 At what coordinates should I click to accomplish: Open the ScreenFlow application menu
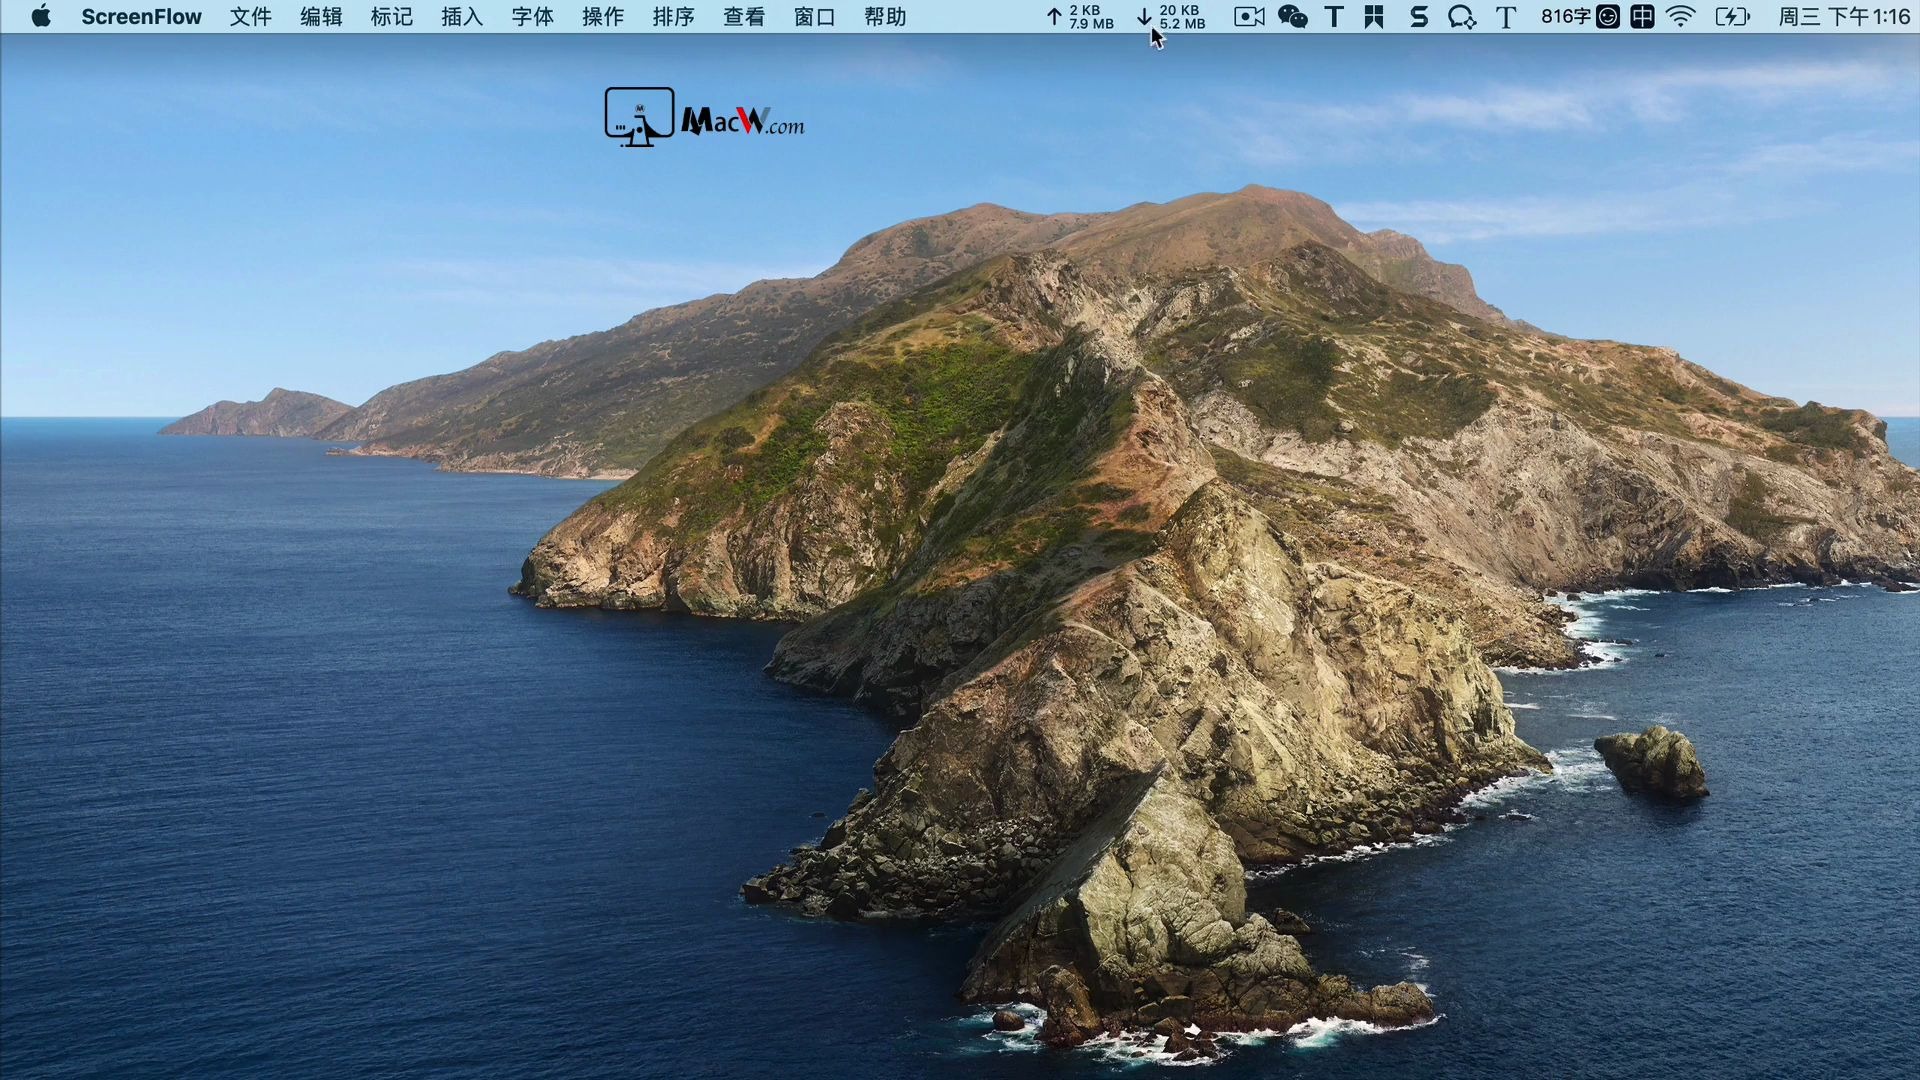141,17
